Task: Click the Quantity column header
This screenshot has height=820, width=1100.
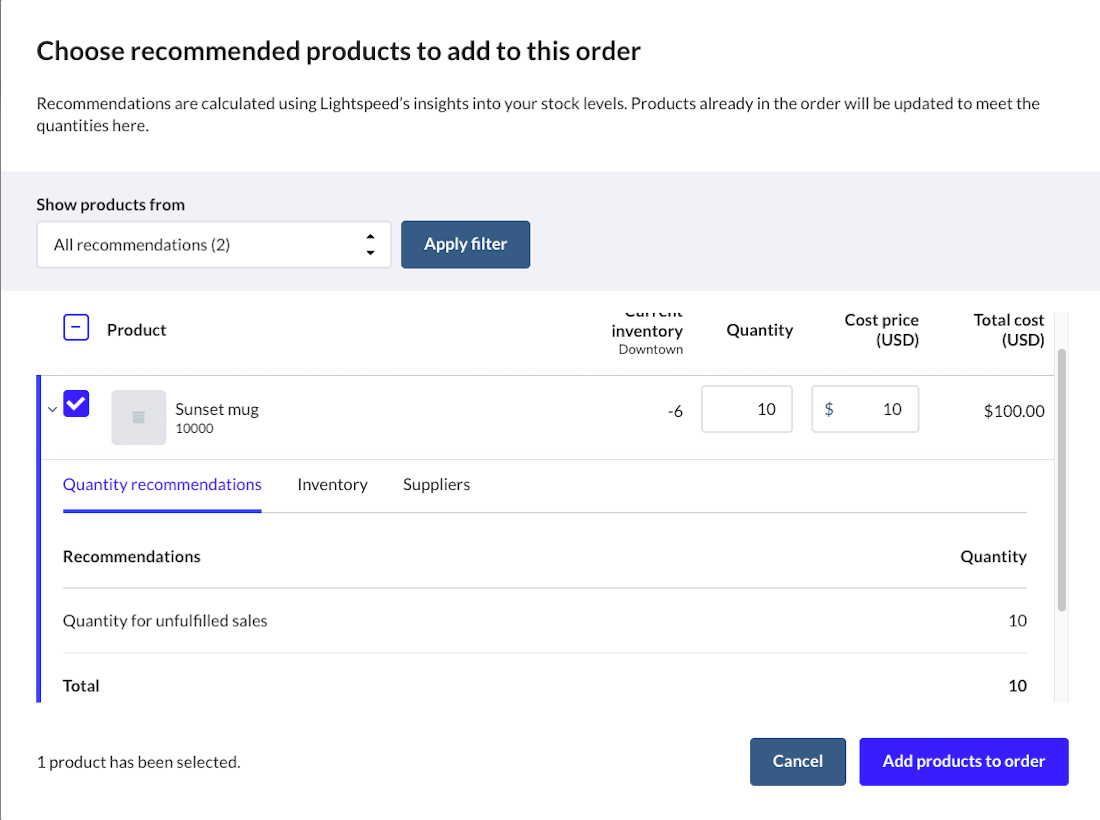Action: 759,330
